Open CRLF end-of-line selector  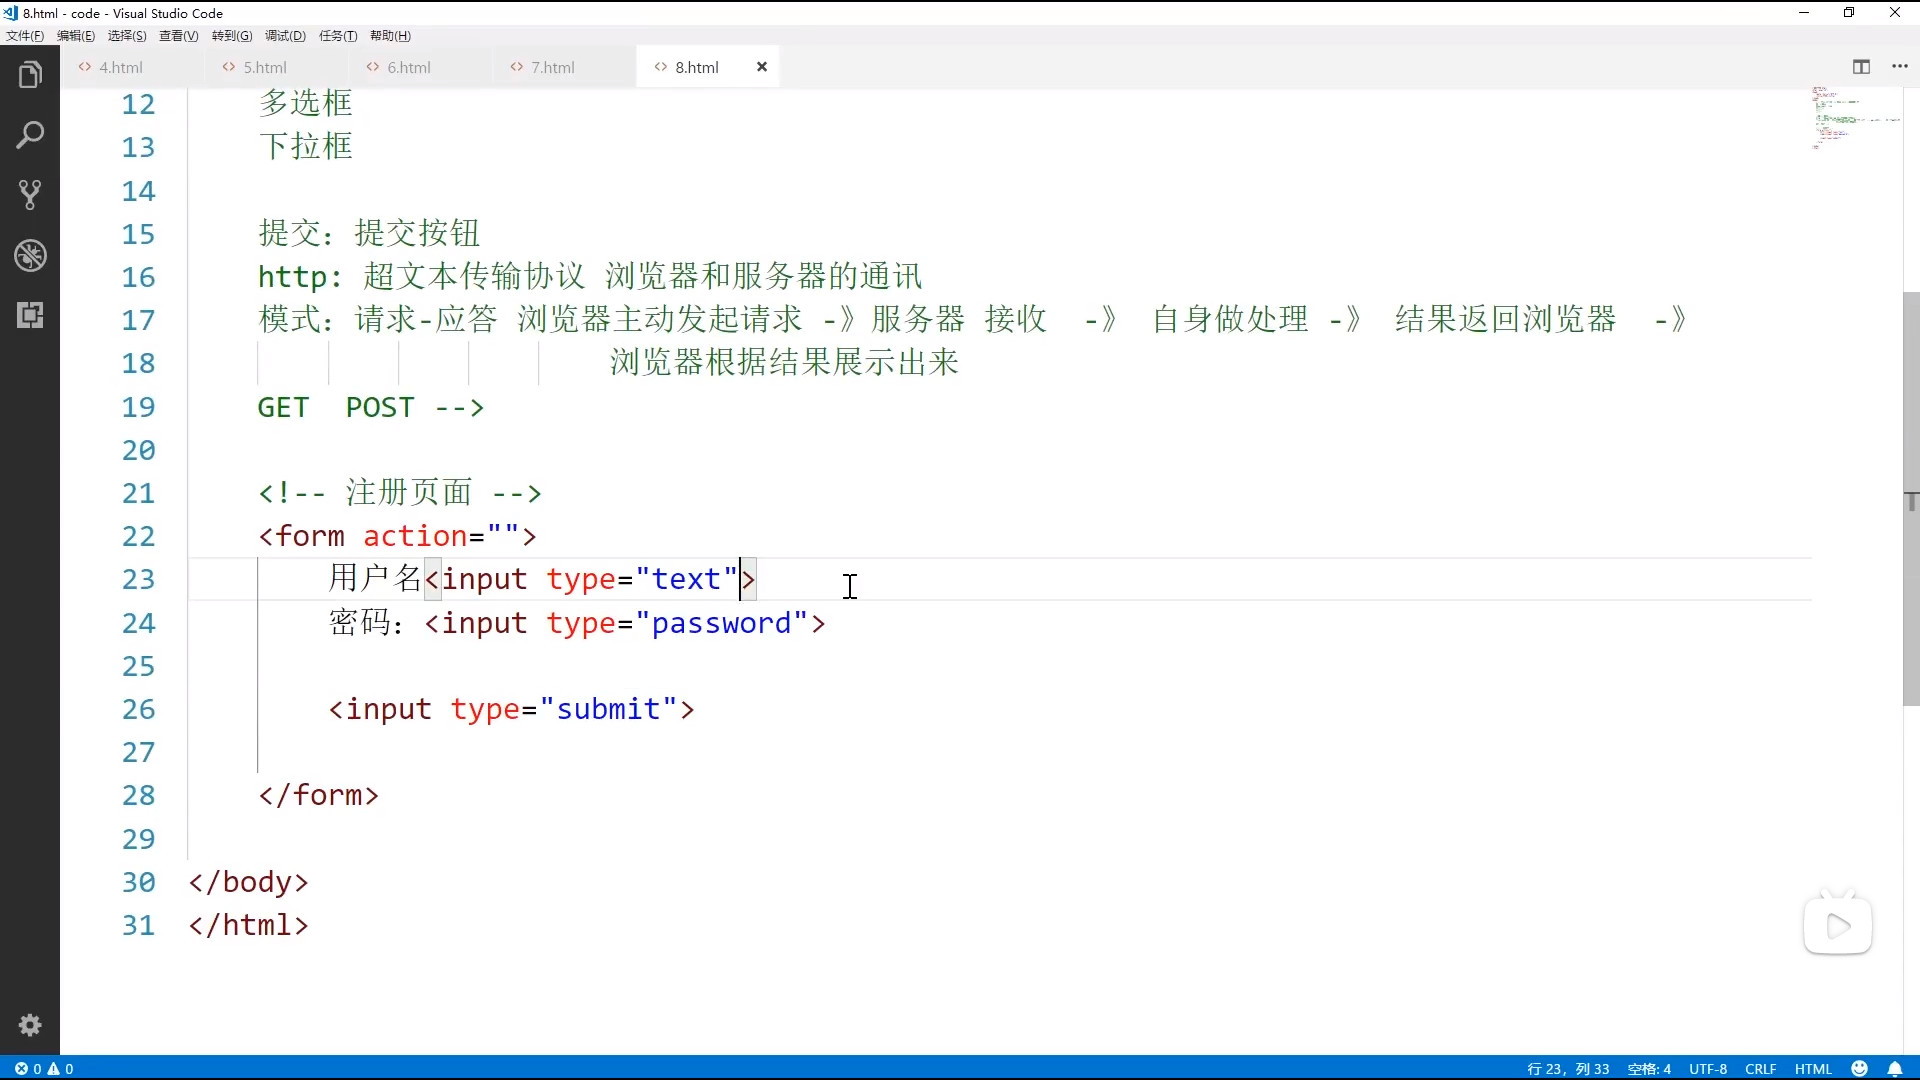(x=1761, y=1069)
